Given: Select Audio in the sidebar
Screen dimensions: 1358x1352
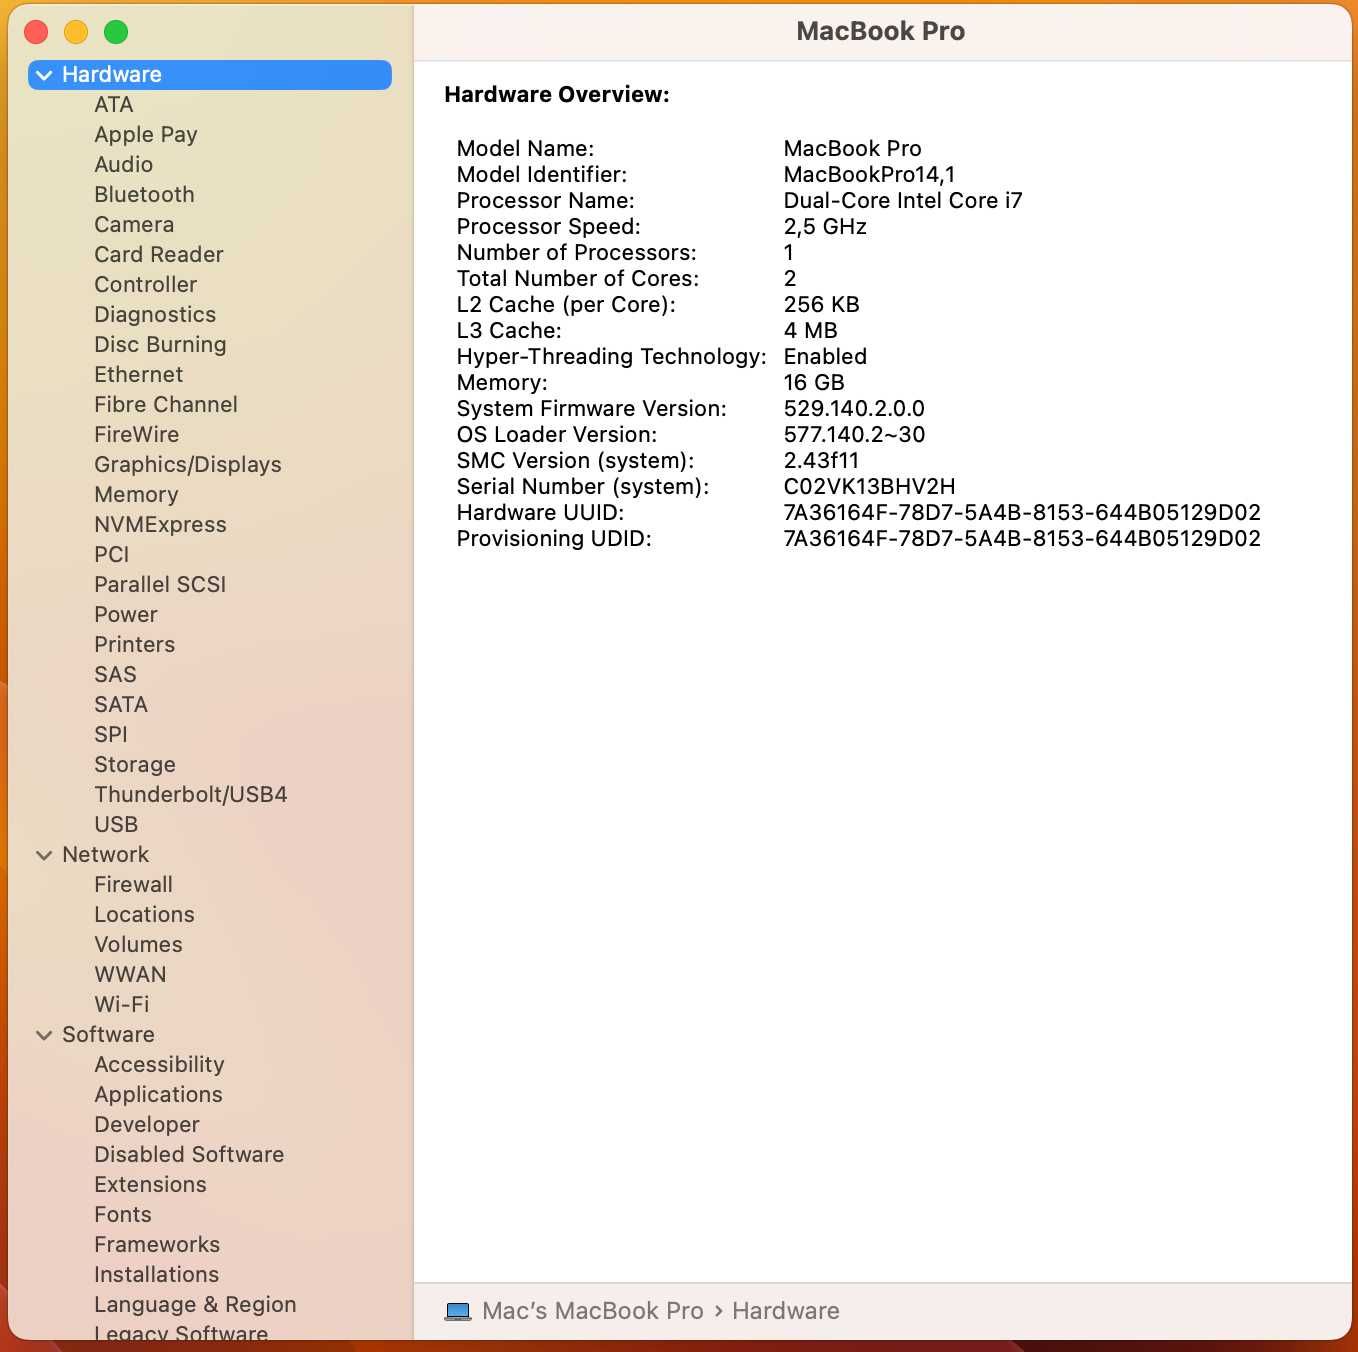Looking at the screenshot, I should tap(124, 165).
